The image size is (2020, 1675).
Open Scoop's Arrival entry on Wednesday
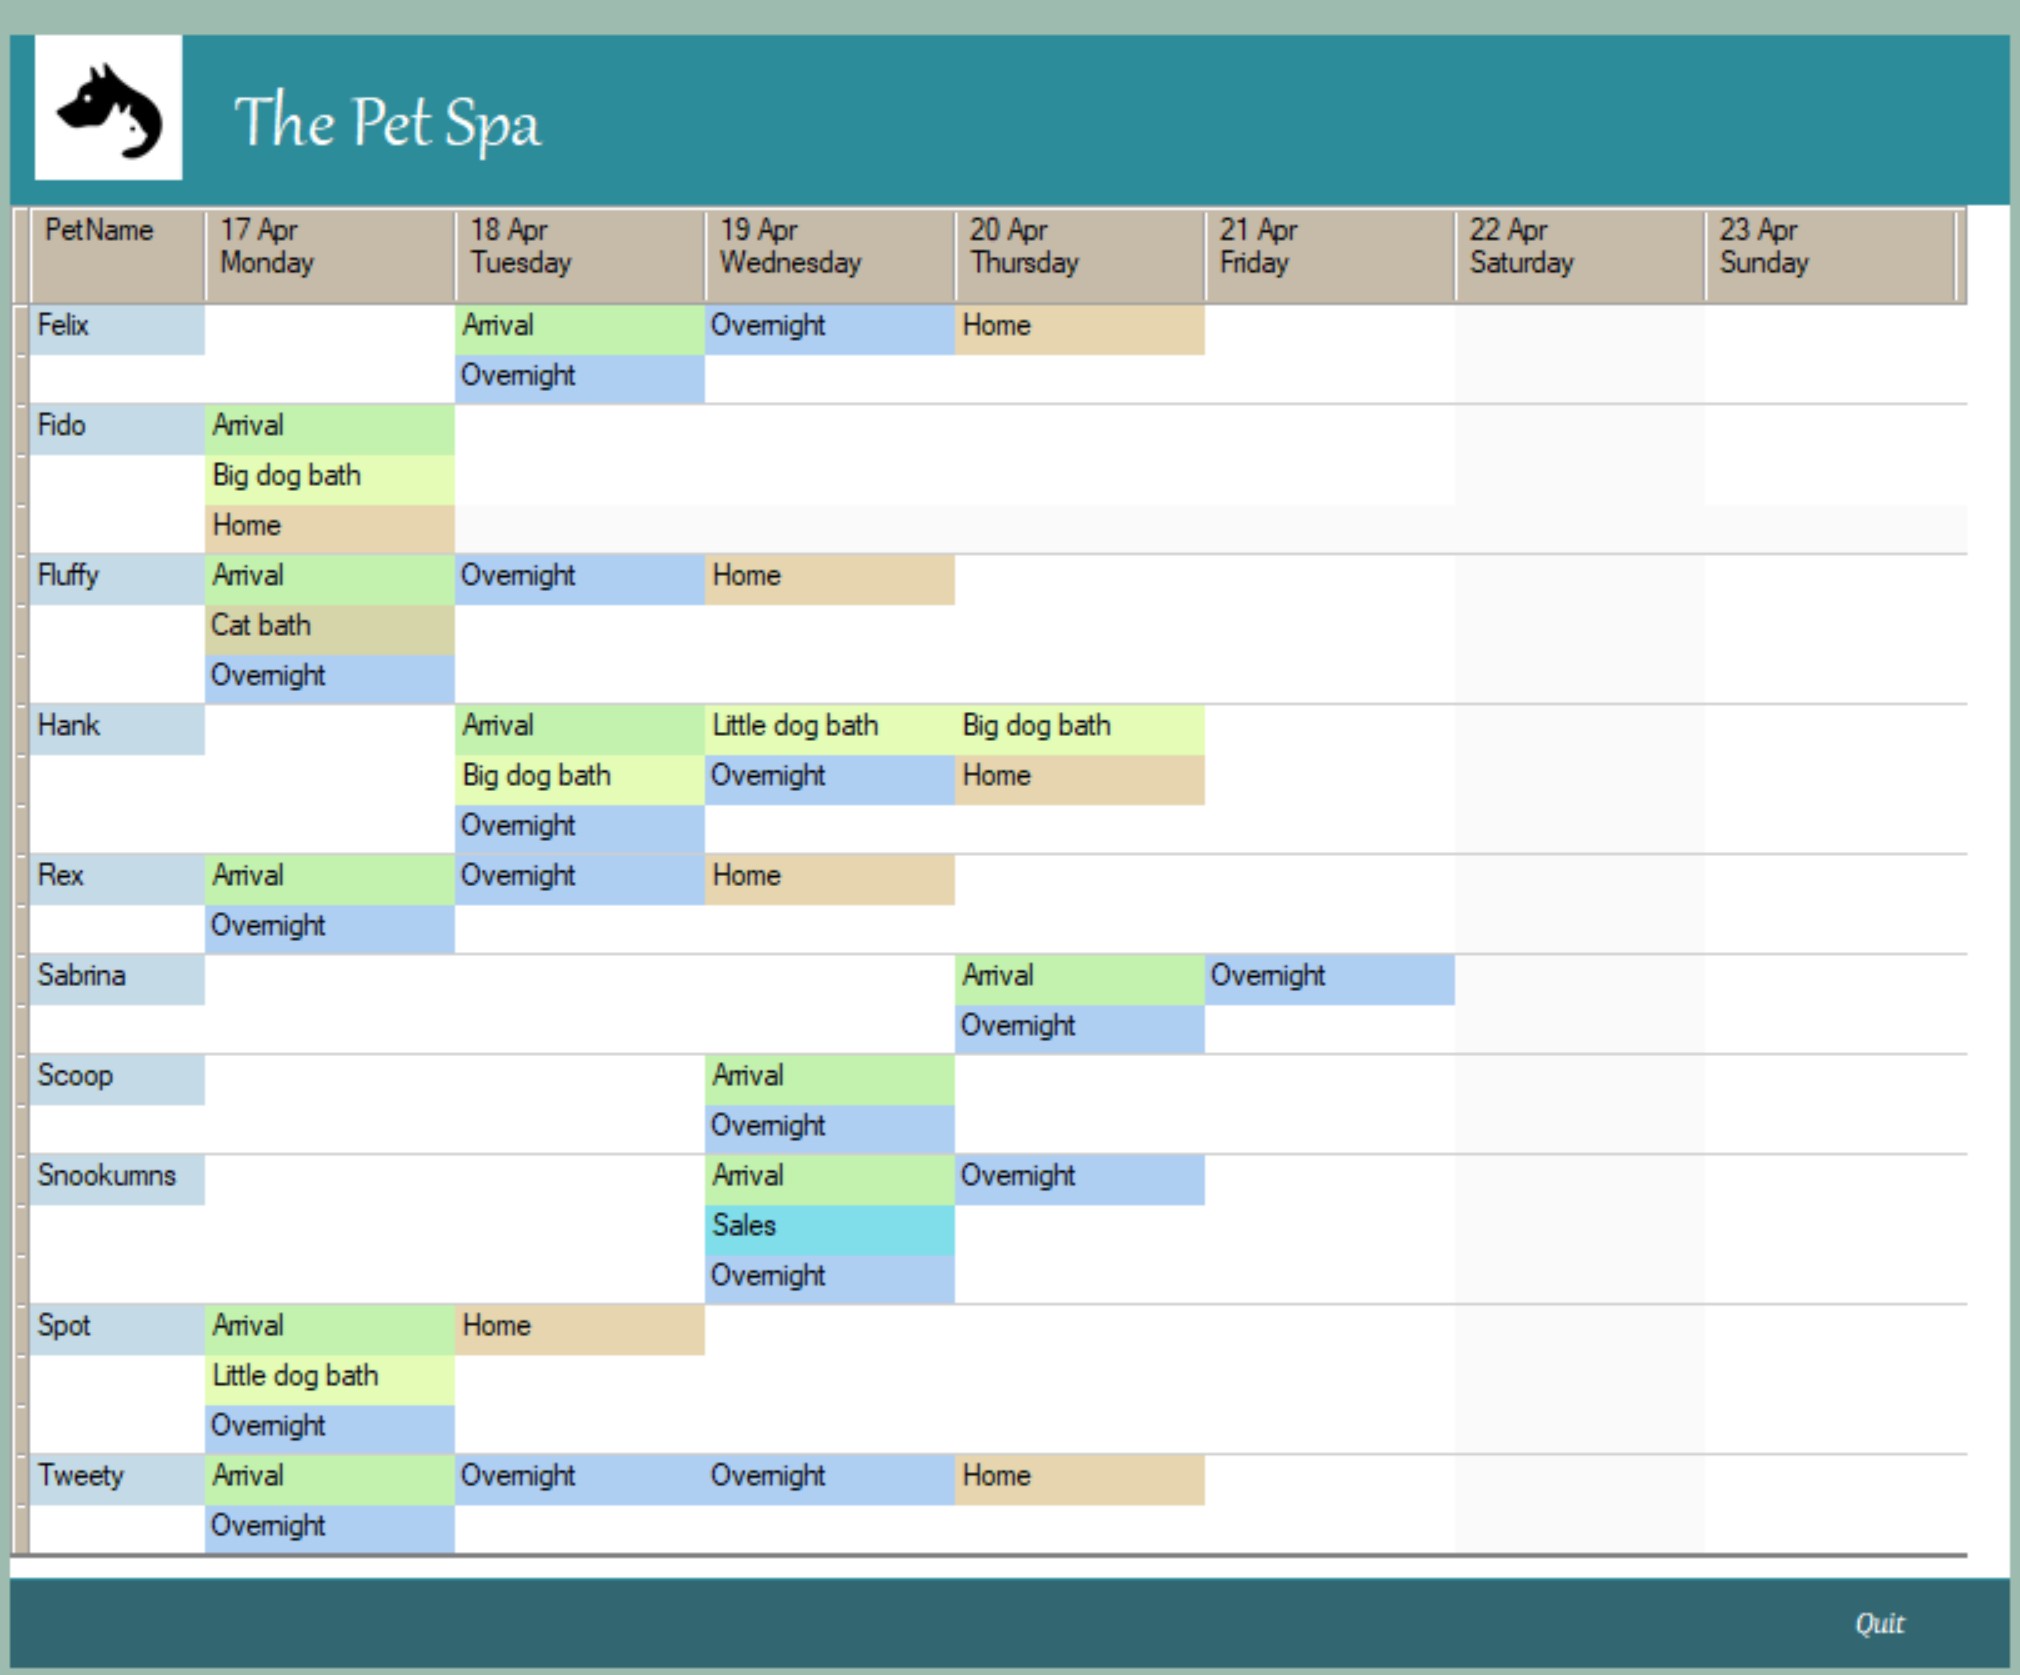tap(829, 1079)
